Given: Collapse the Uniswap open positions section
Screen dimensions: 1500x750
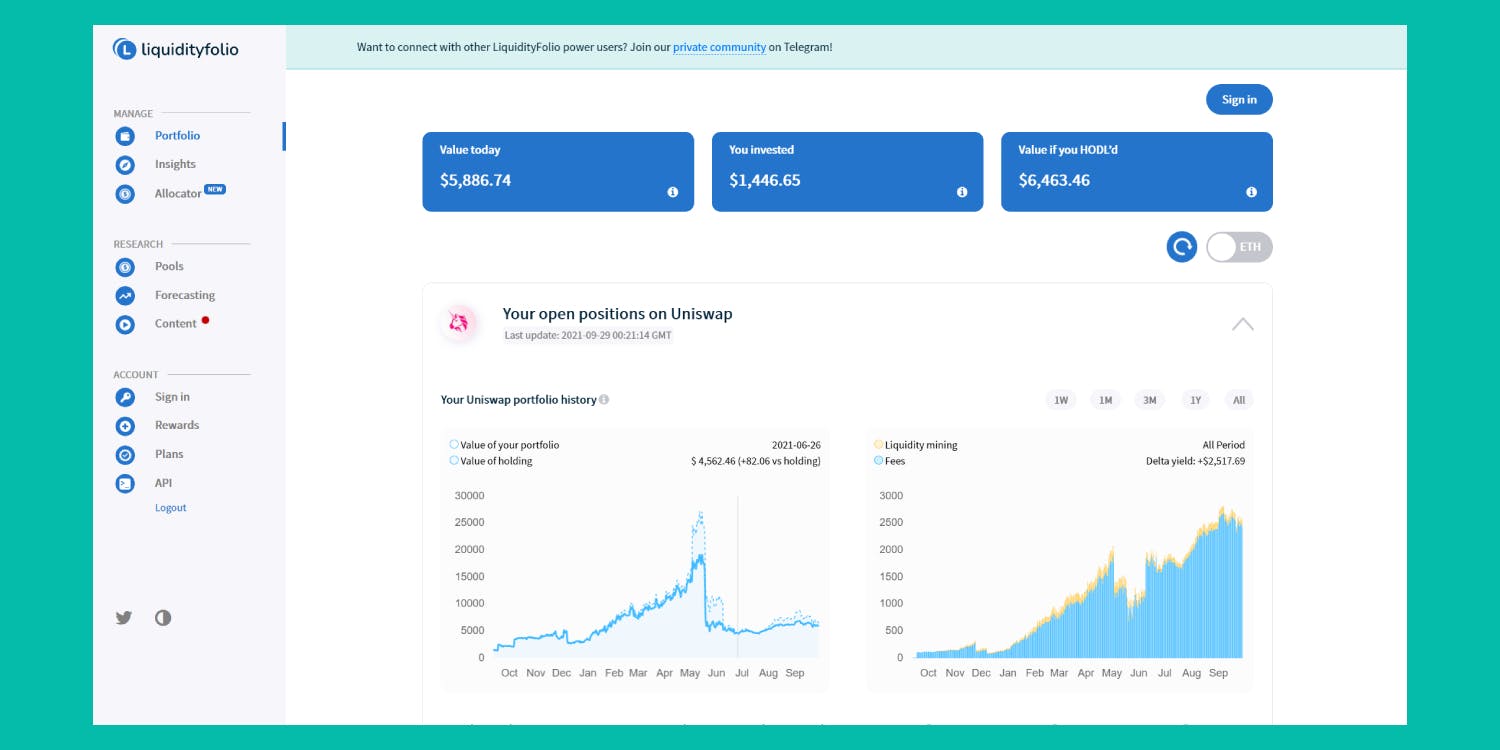Looking at the screenshot, I should [1242, 324].
